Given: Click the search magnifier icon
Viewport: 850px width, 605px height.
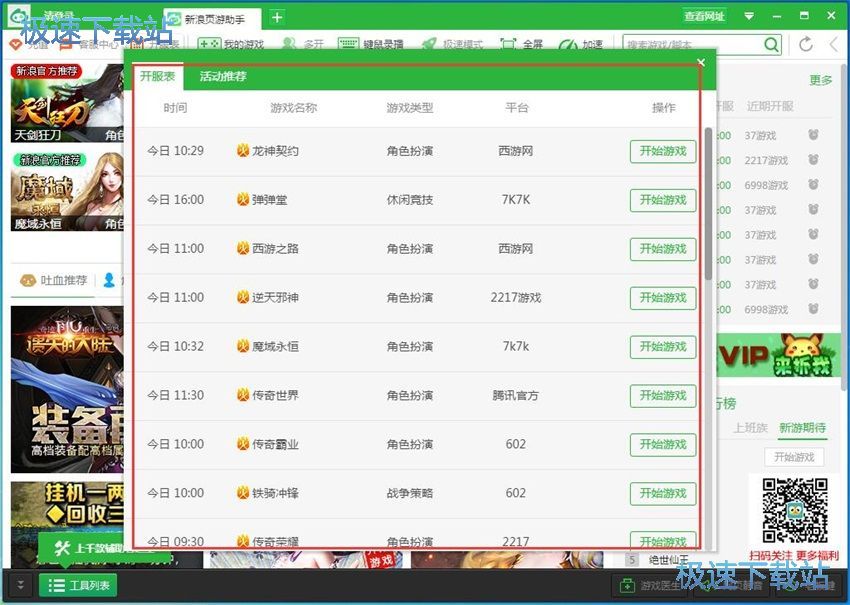Looking at the screenshot, I should coord(771,44).
